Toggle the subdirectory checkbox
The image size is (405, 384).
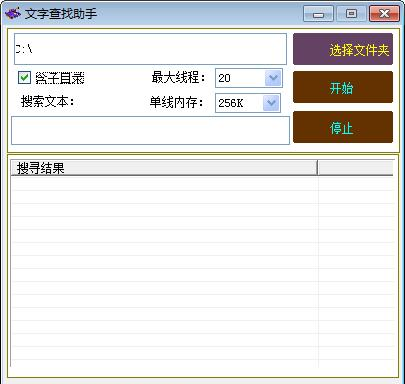(24, 78)
